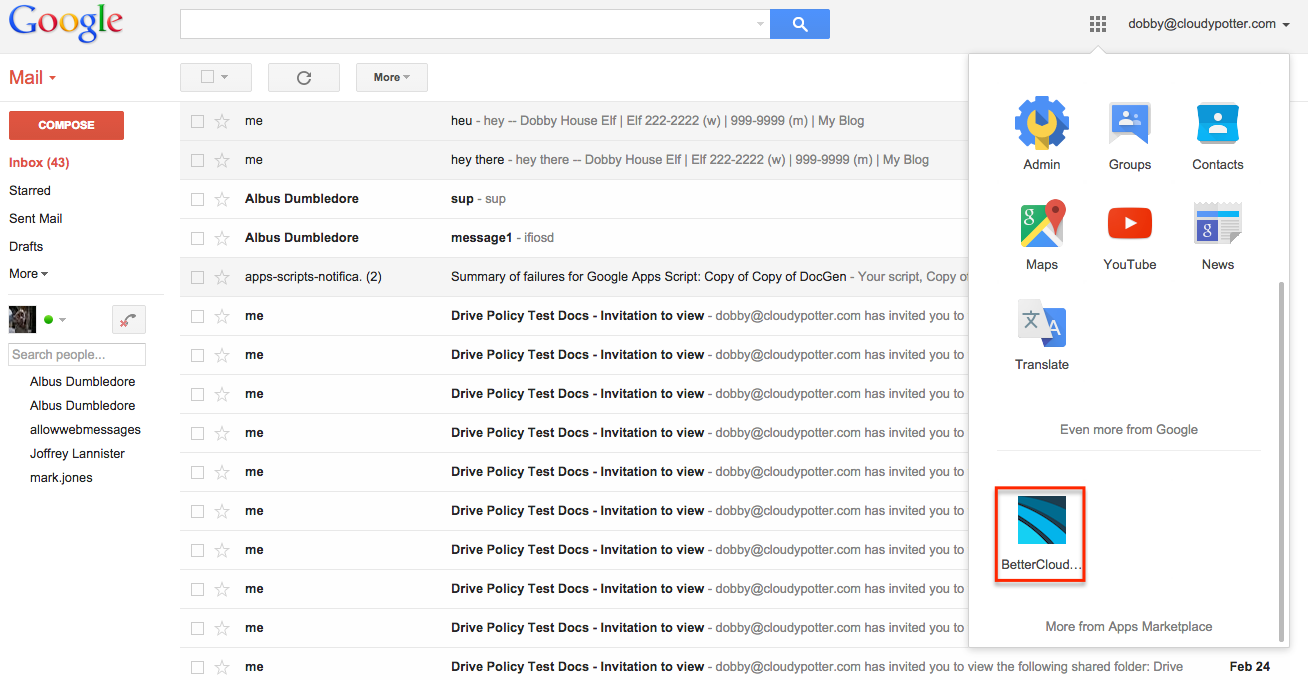Click the 'Feb 24' date on last email
1308x680 pixels.
point(1250,667)
